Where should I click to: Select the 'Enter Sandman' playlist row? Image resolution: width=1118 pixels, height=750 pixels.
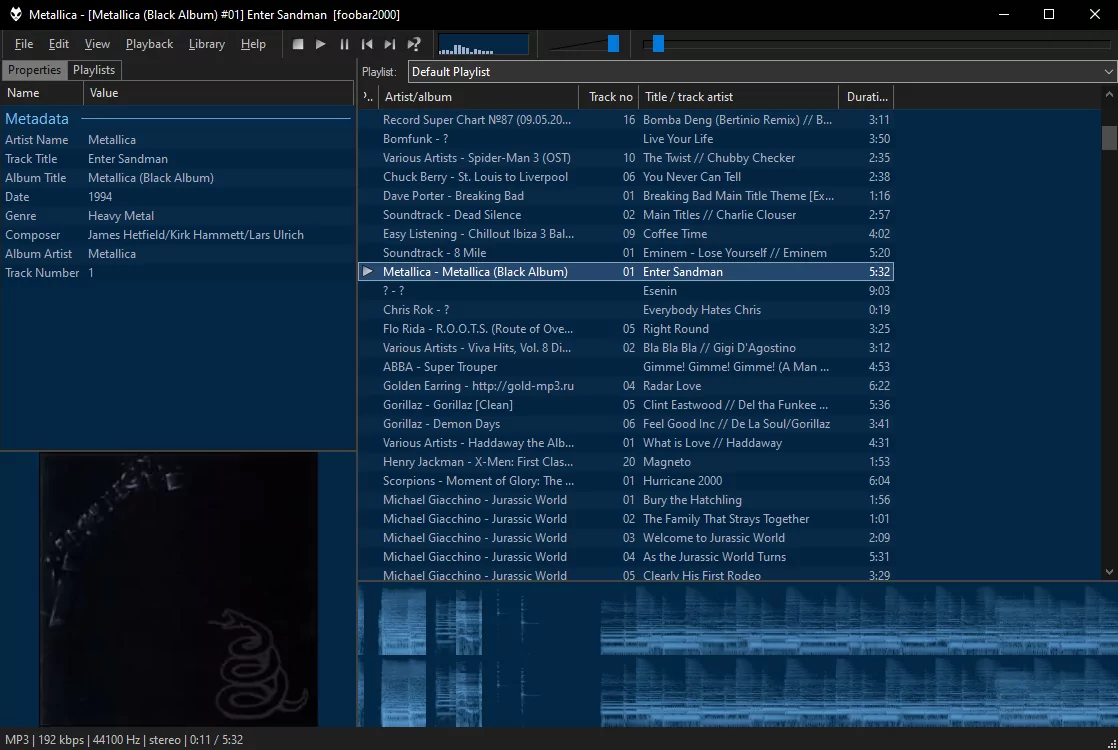tap(626, 272)
